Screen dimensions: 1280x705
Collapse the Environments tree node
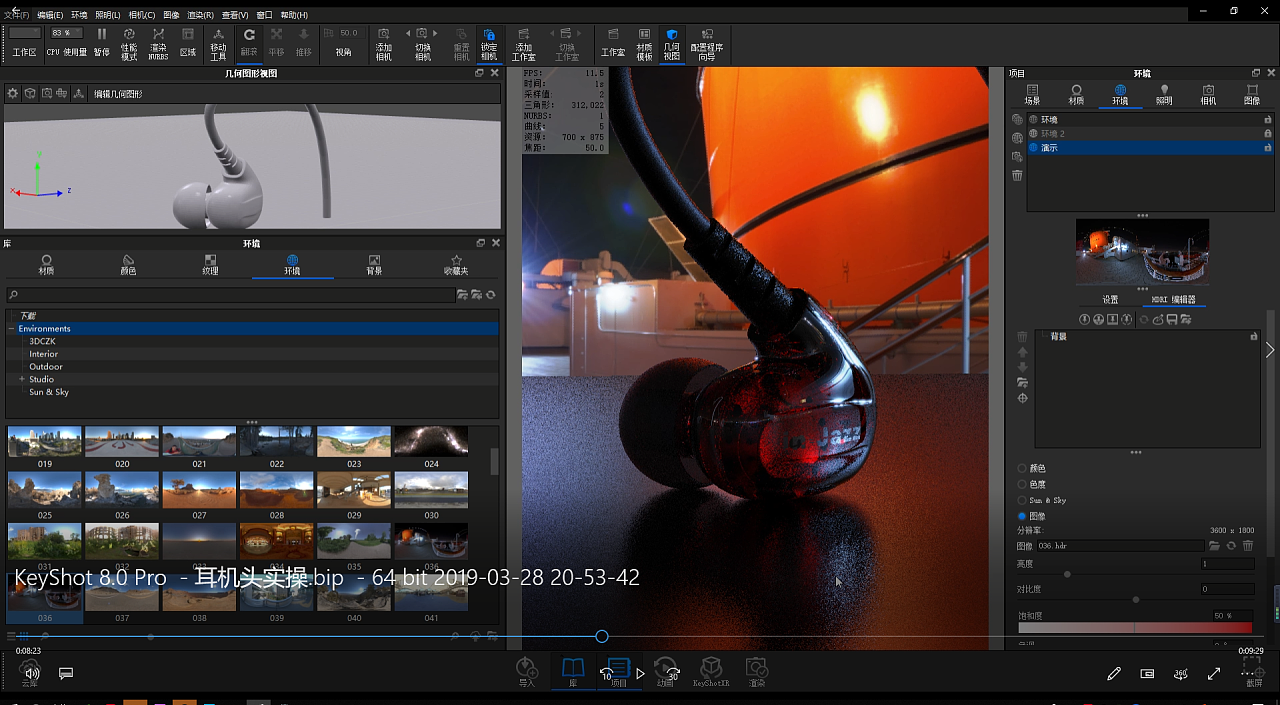click(12, 328)
